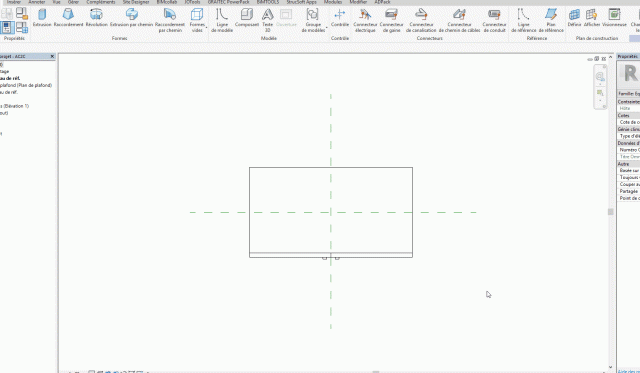Open the BIMcollab ribbon tab
This screenshot has width=640, height=373.
tap(167, 2)
